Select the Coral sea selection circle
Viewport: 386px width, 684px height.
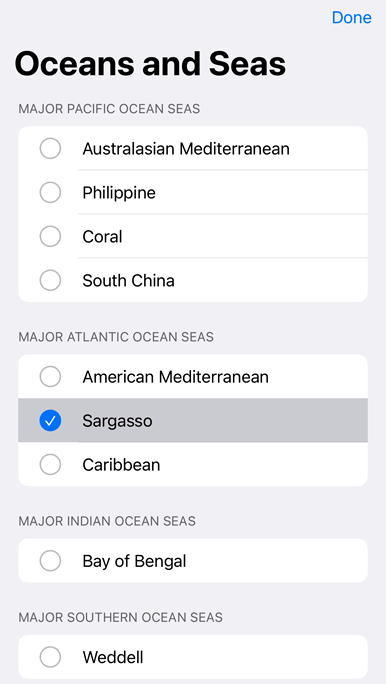coord(50,236)
